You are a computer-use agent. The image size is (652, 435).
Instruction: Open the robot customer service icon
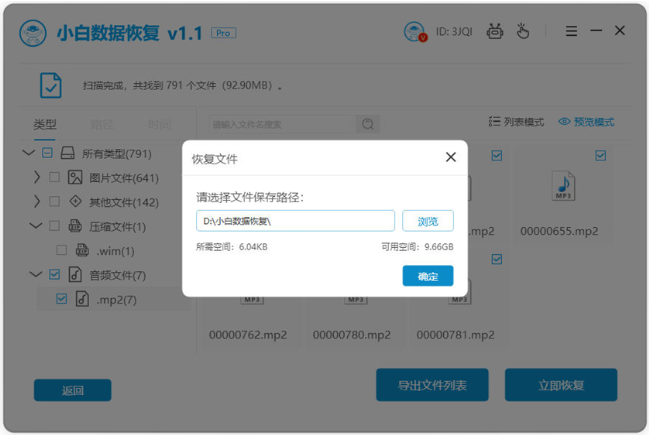pos(494,31)
